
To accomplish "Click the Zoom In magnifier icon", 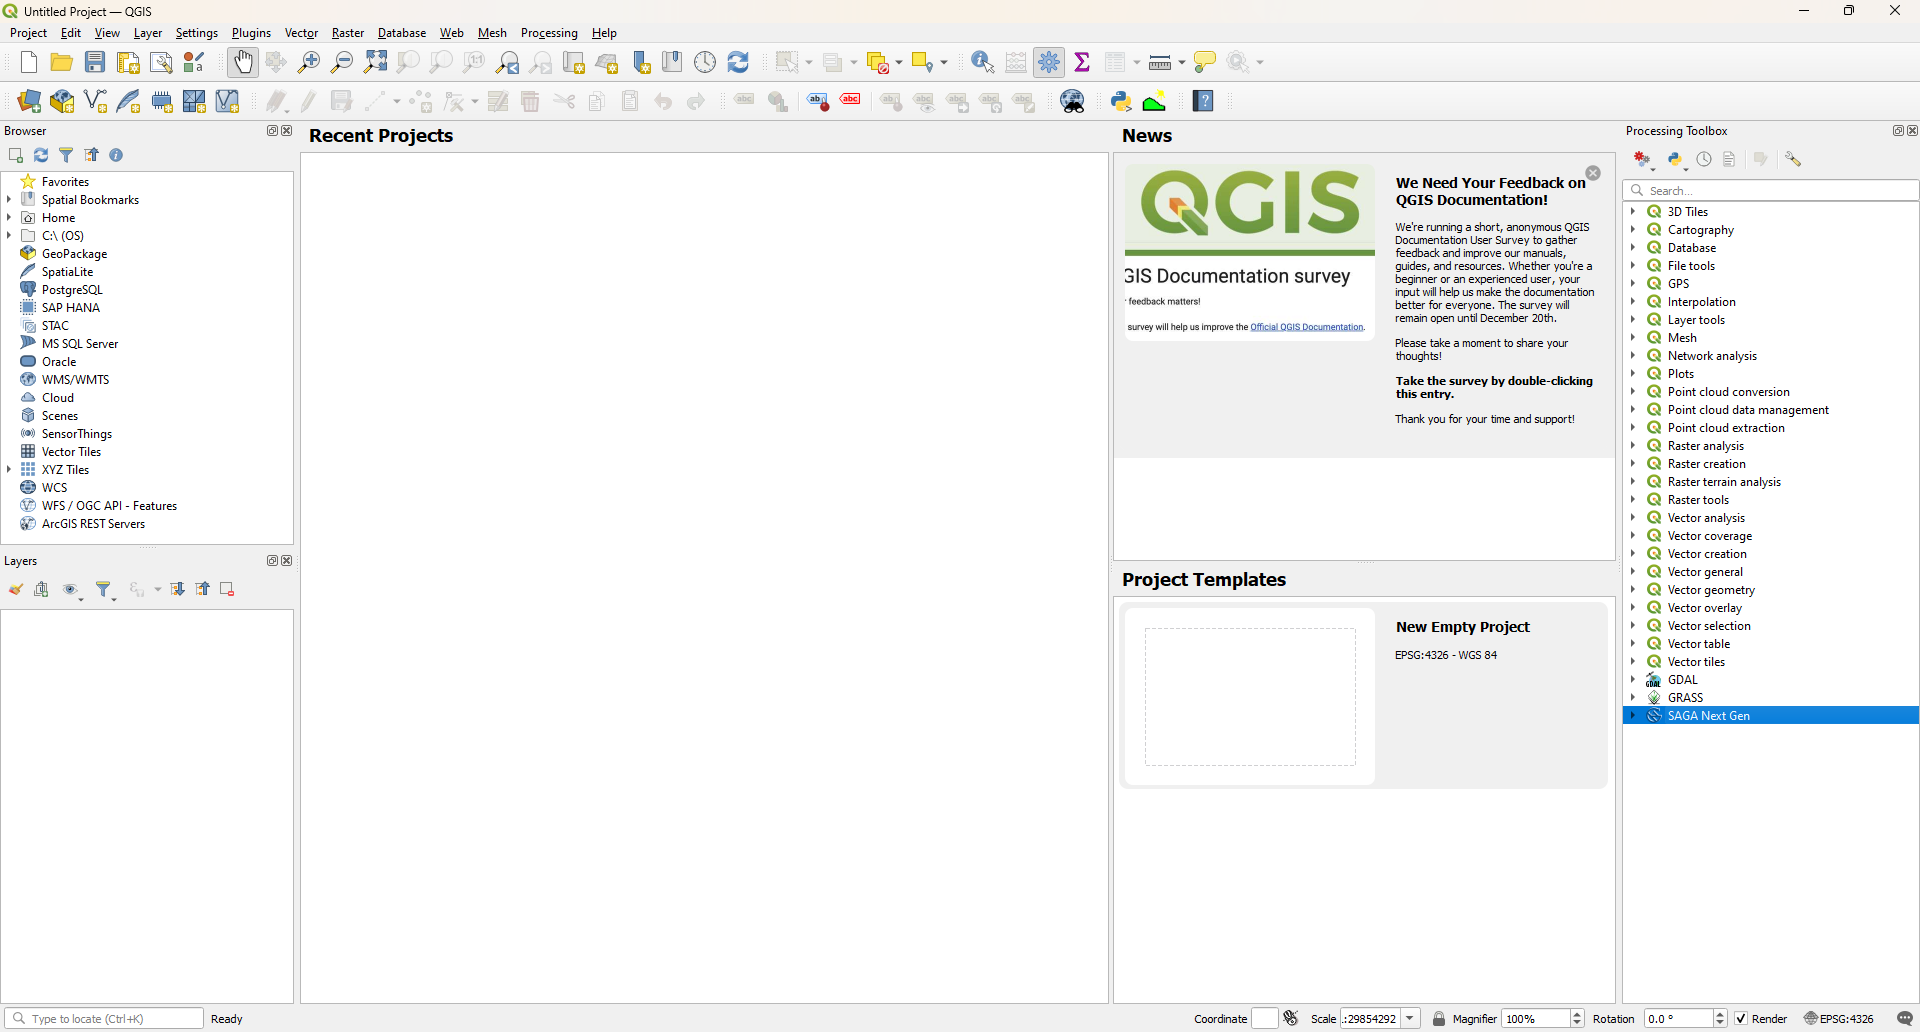I will (309, 62).
